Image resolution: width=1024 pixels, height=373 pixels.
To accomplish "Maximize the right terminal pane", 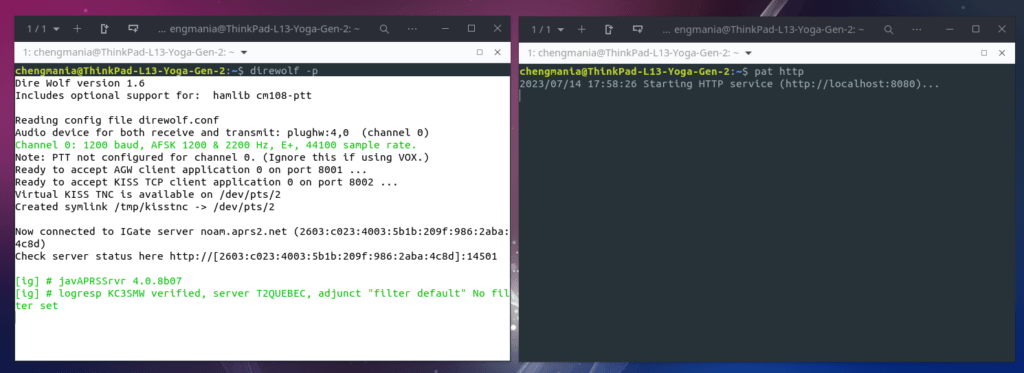I will tap(984, 52).
